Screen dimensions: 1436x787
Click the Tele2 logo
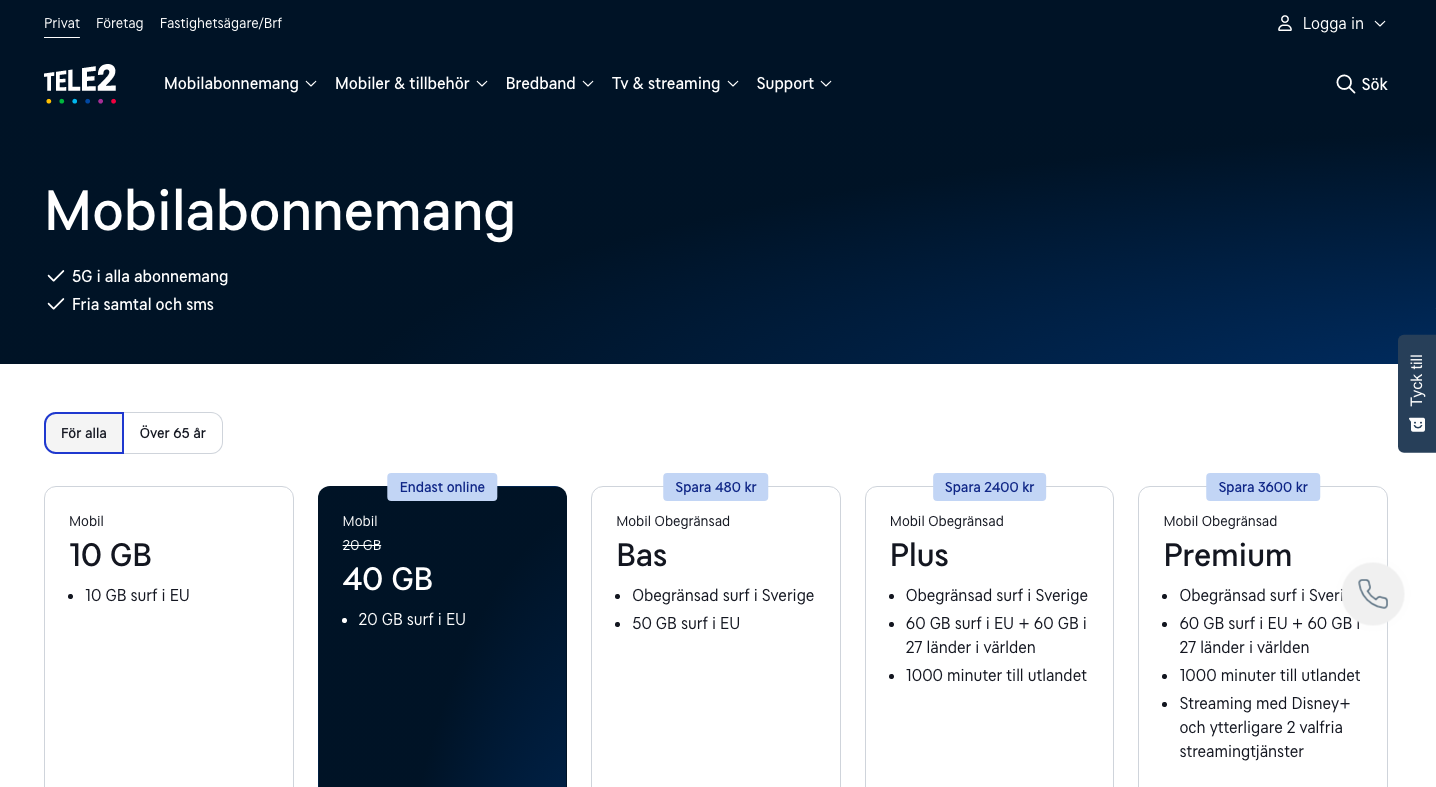tap(80, 84)
